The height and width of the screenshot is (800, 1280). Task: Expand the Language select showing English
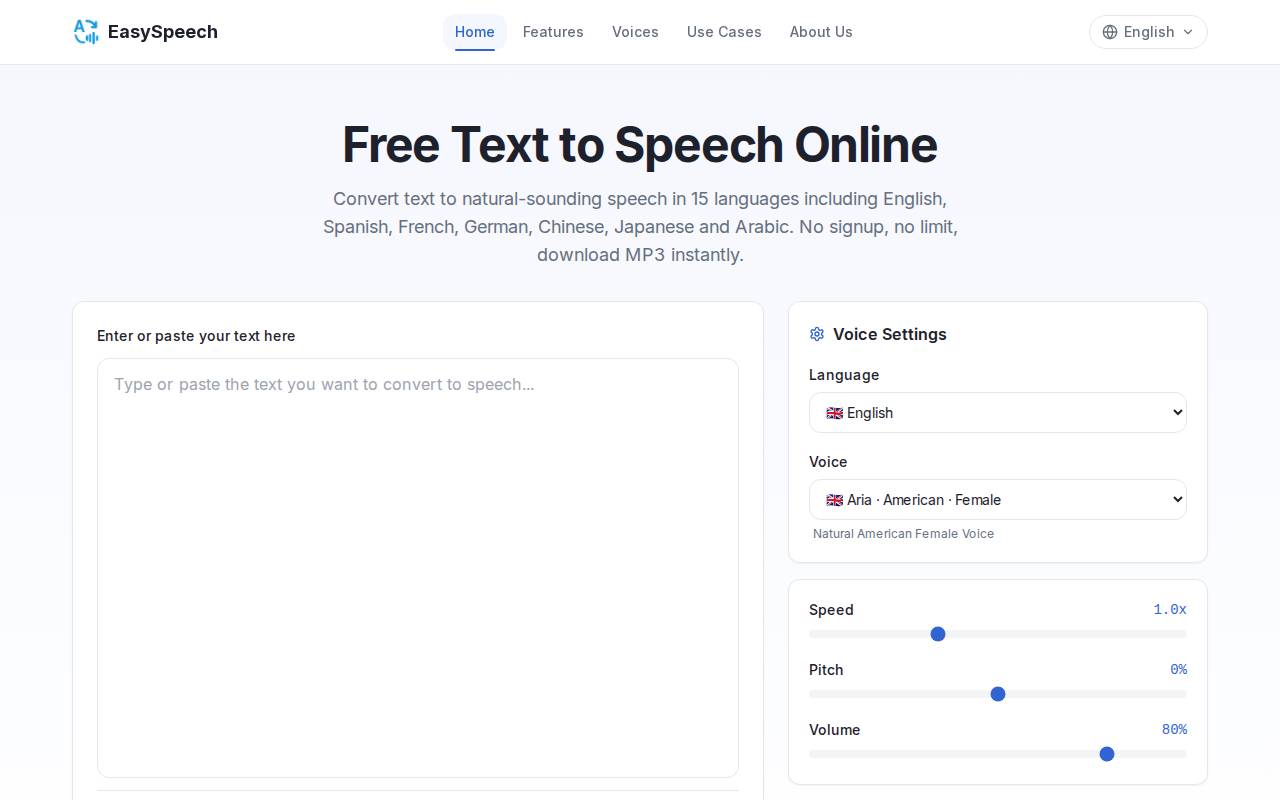pyautogui.click(x=998, y=412)
